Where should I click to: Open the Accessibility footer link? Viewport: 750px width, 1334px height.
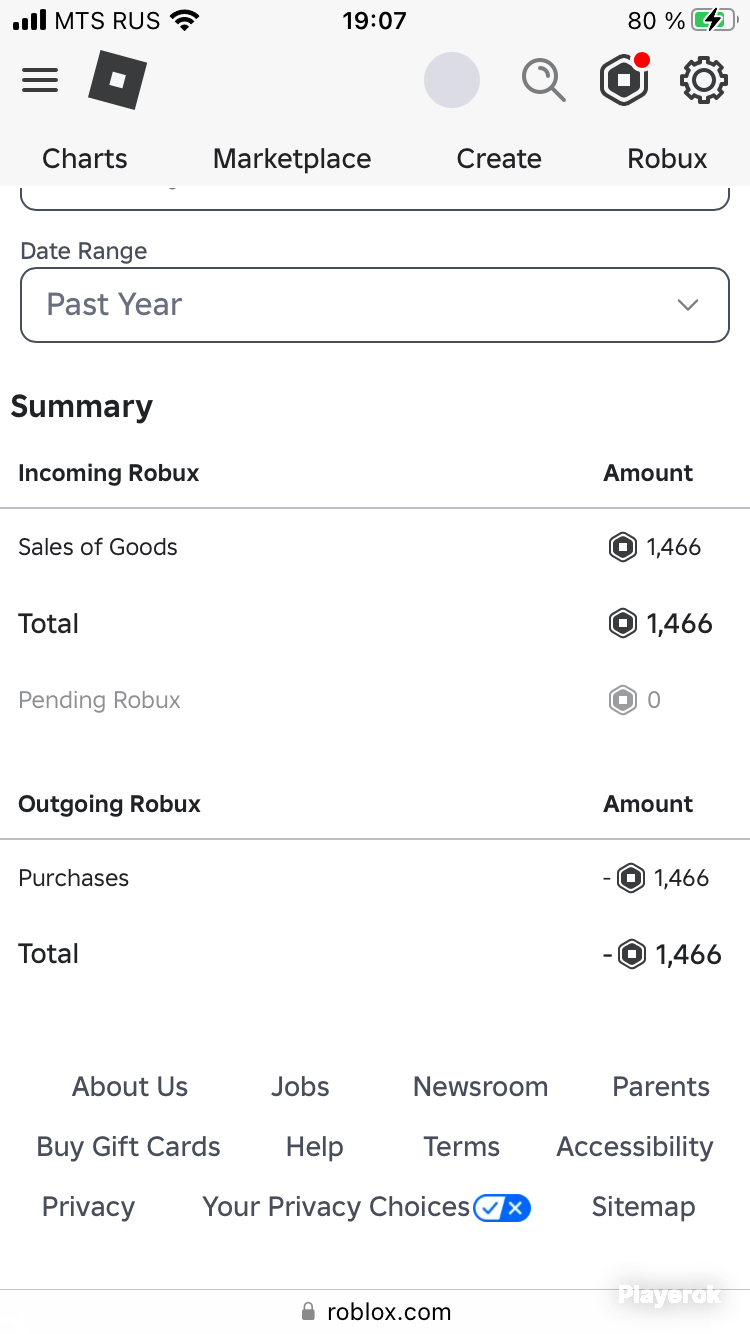click(x=635, y=1147)
